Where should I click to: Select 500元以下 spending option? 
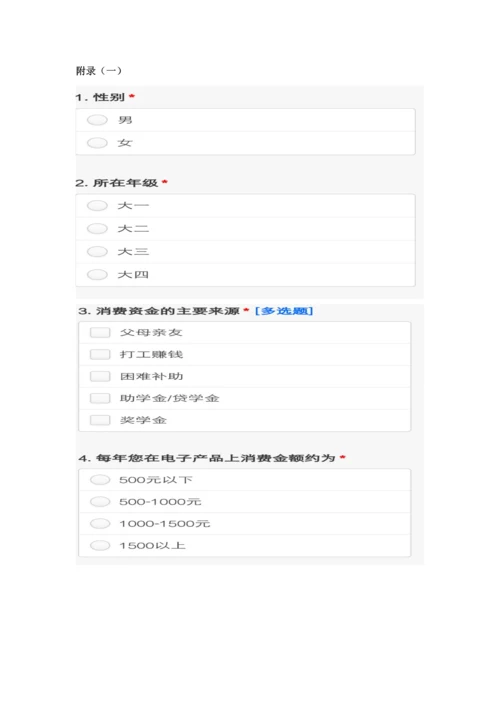[100, 480]
